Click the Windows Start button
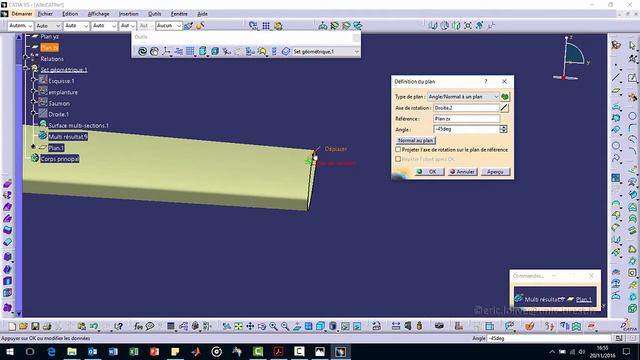 pyautogui.click(x=9, y=351)
